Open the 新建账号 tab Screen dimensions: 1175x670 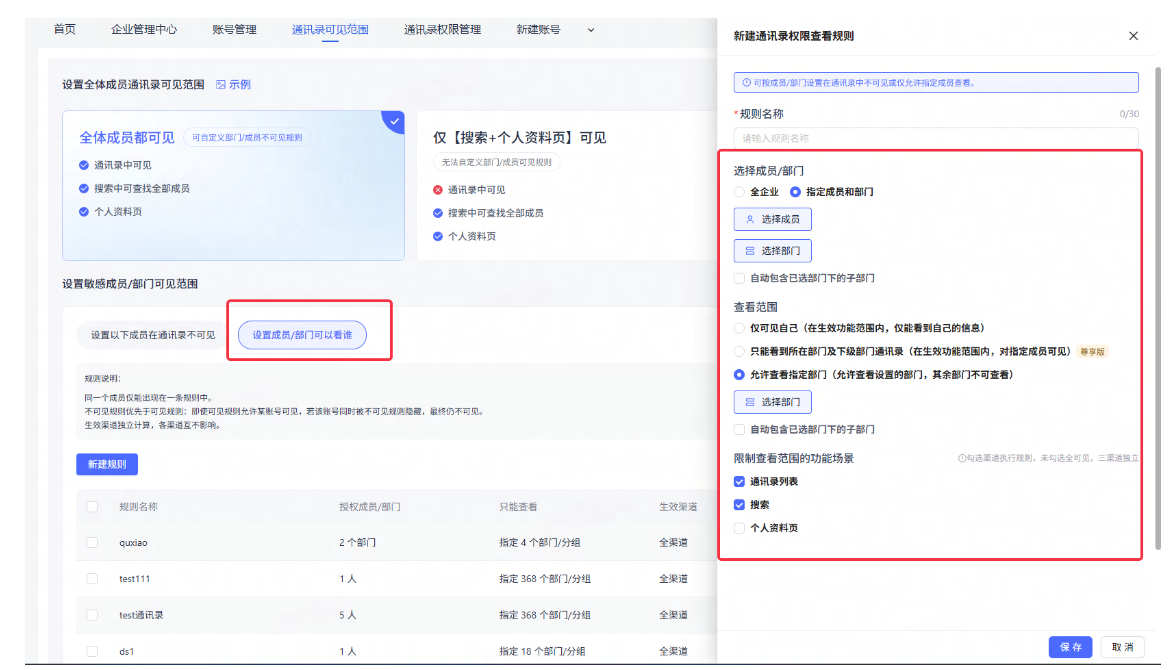tap(538, 29)
